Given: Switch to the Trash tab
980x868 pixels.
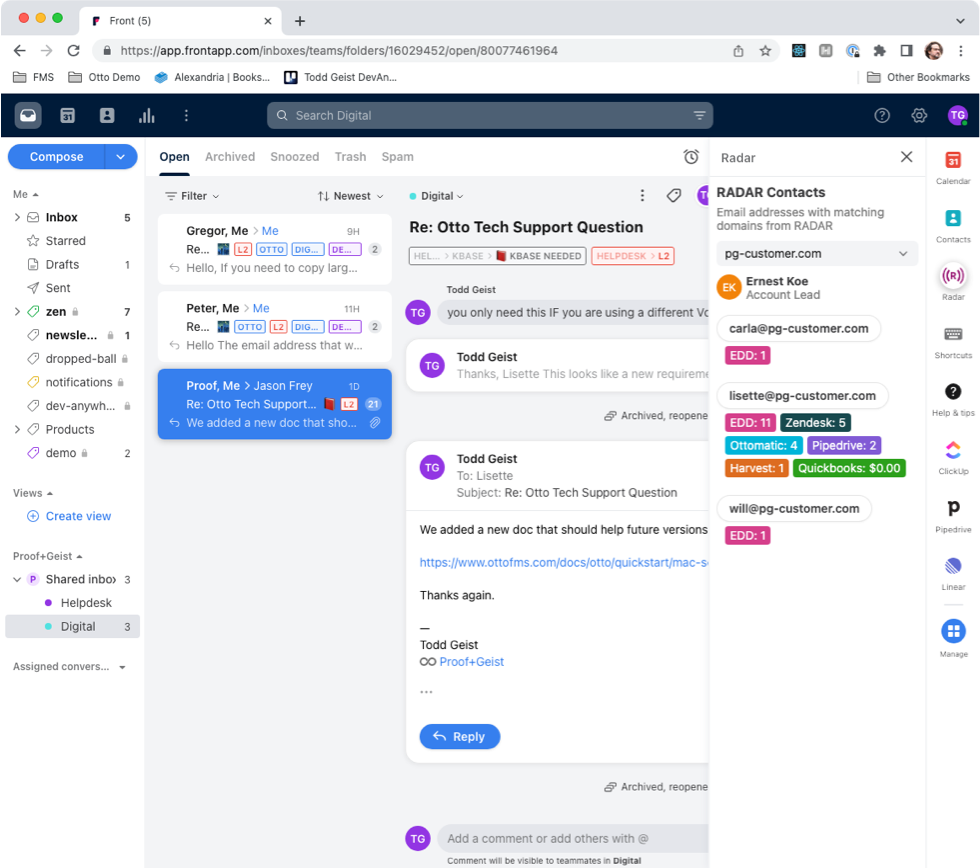Looking at the screenshot, I should (350, 157).
